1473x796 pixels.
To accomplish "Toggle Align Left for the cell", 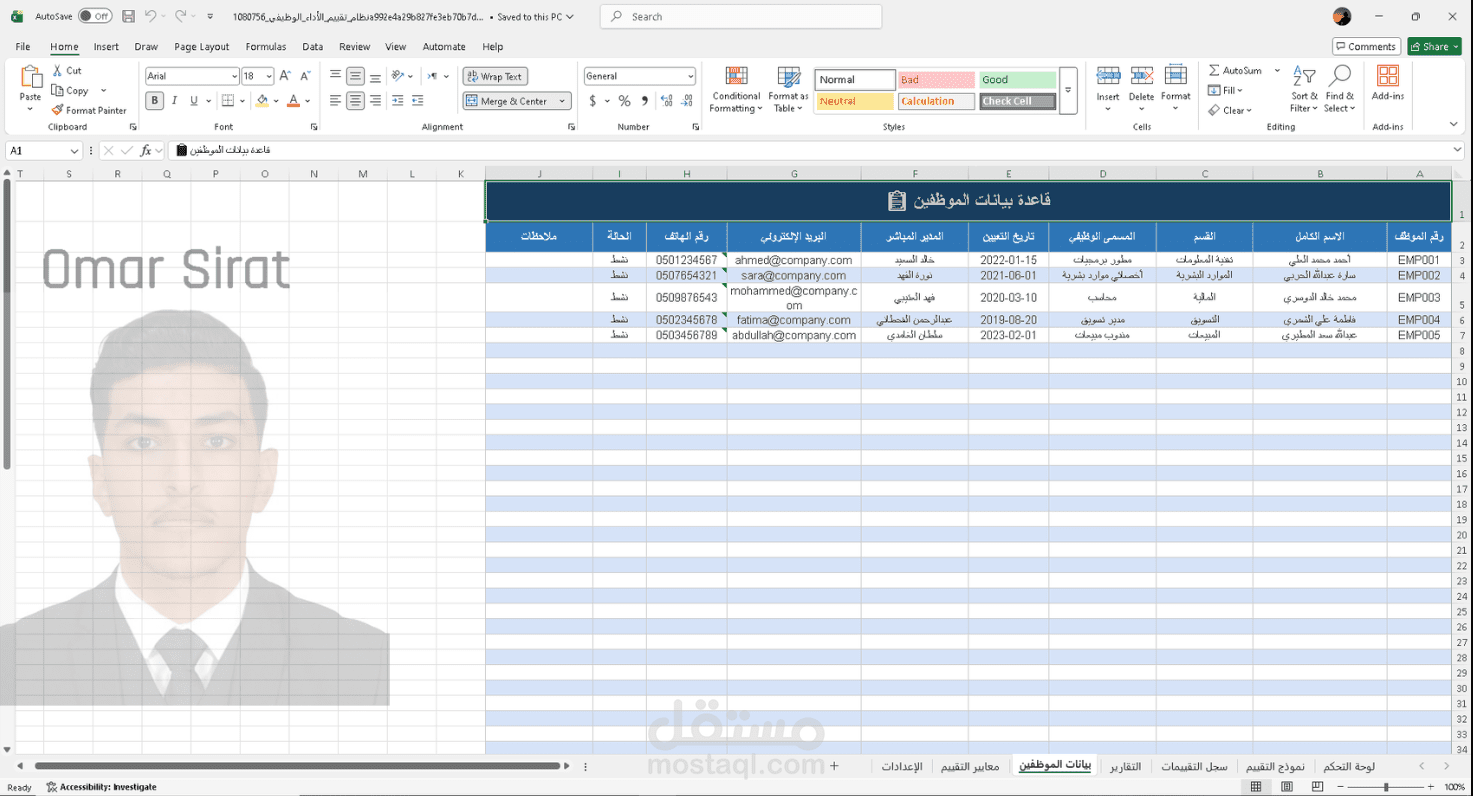I will (x=335, y=100).
